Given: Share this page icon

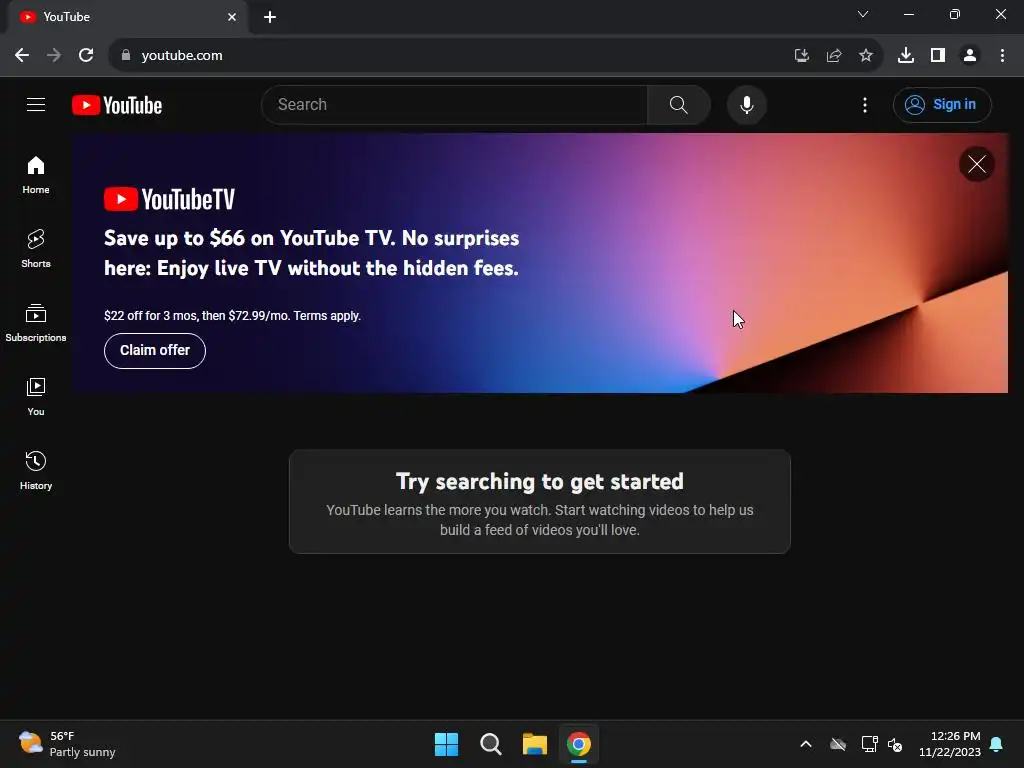Looking at the screenshot, I should tap(833, 56).
